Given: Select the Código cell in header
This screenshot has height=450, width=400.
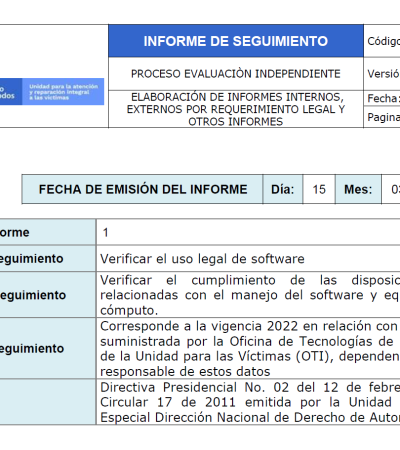Looking at the screenshot, I should [382, 41].
